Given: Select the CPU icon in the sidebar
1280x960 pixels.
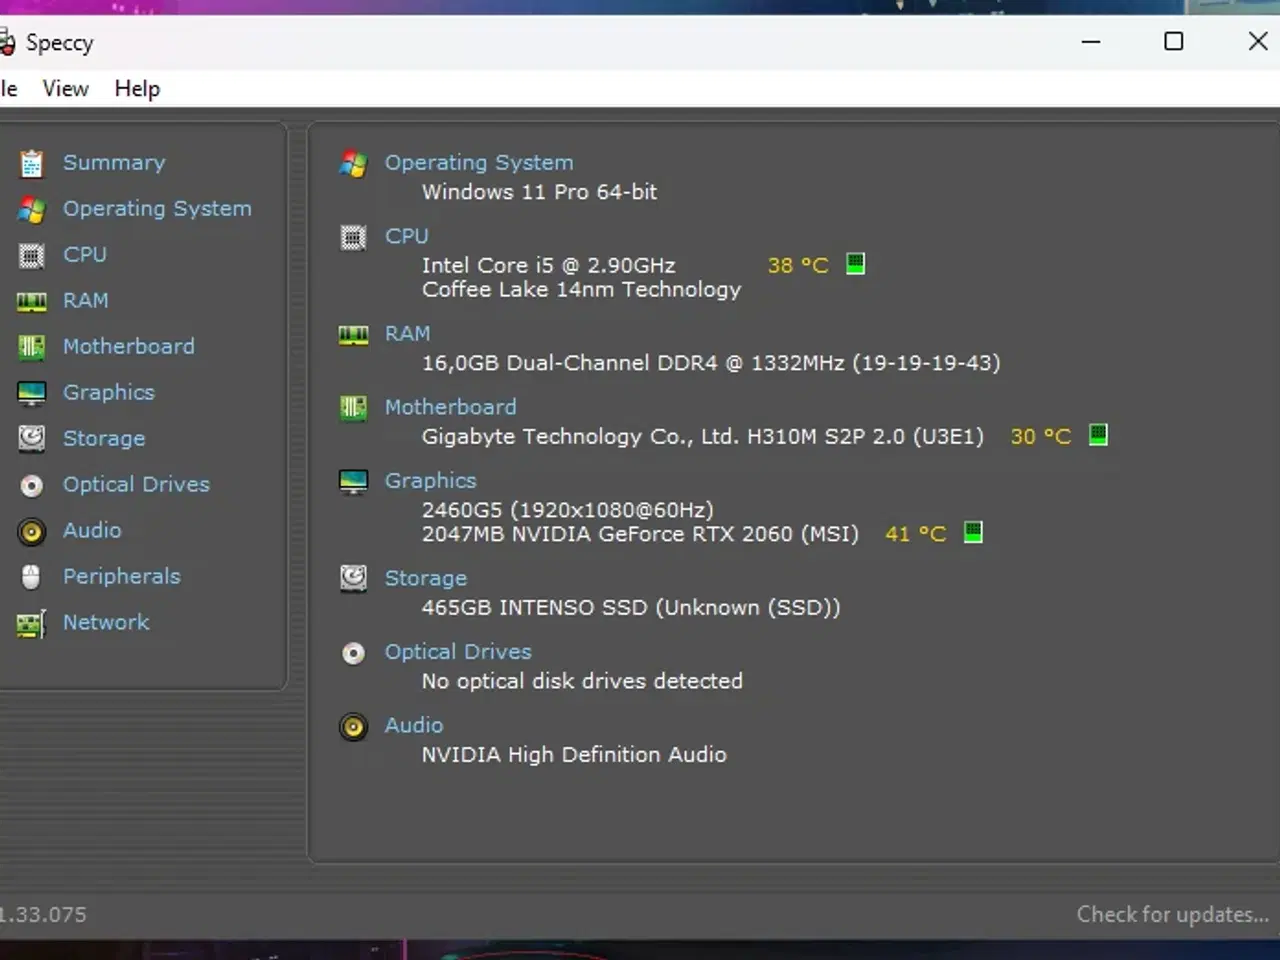Looking at the screenshot, I should point(31,256).
